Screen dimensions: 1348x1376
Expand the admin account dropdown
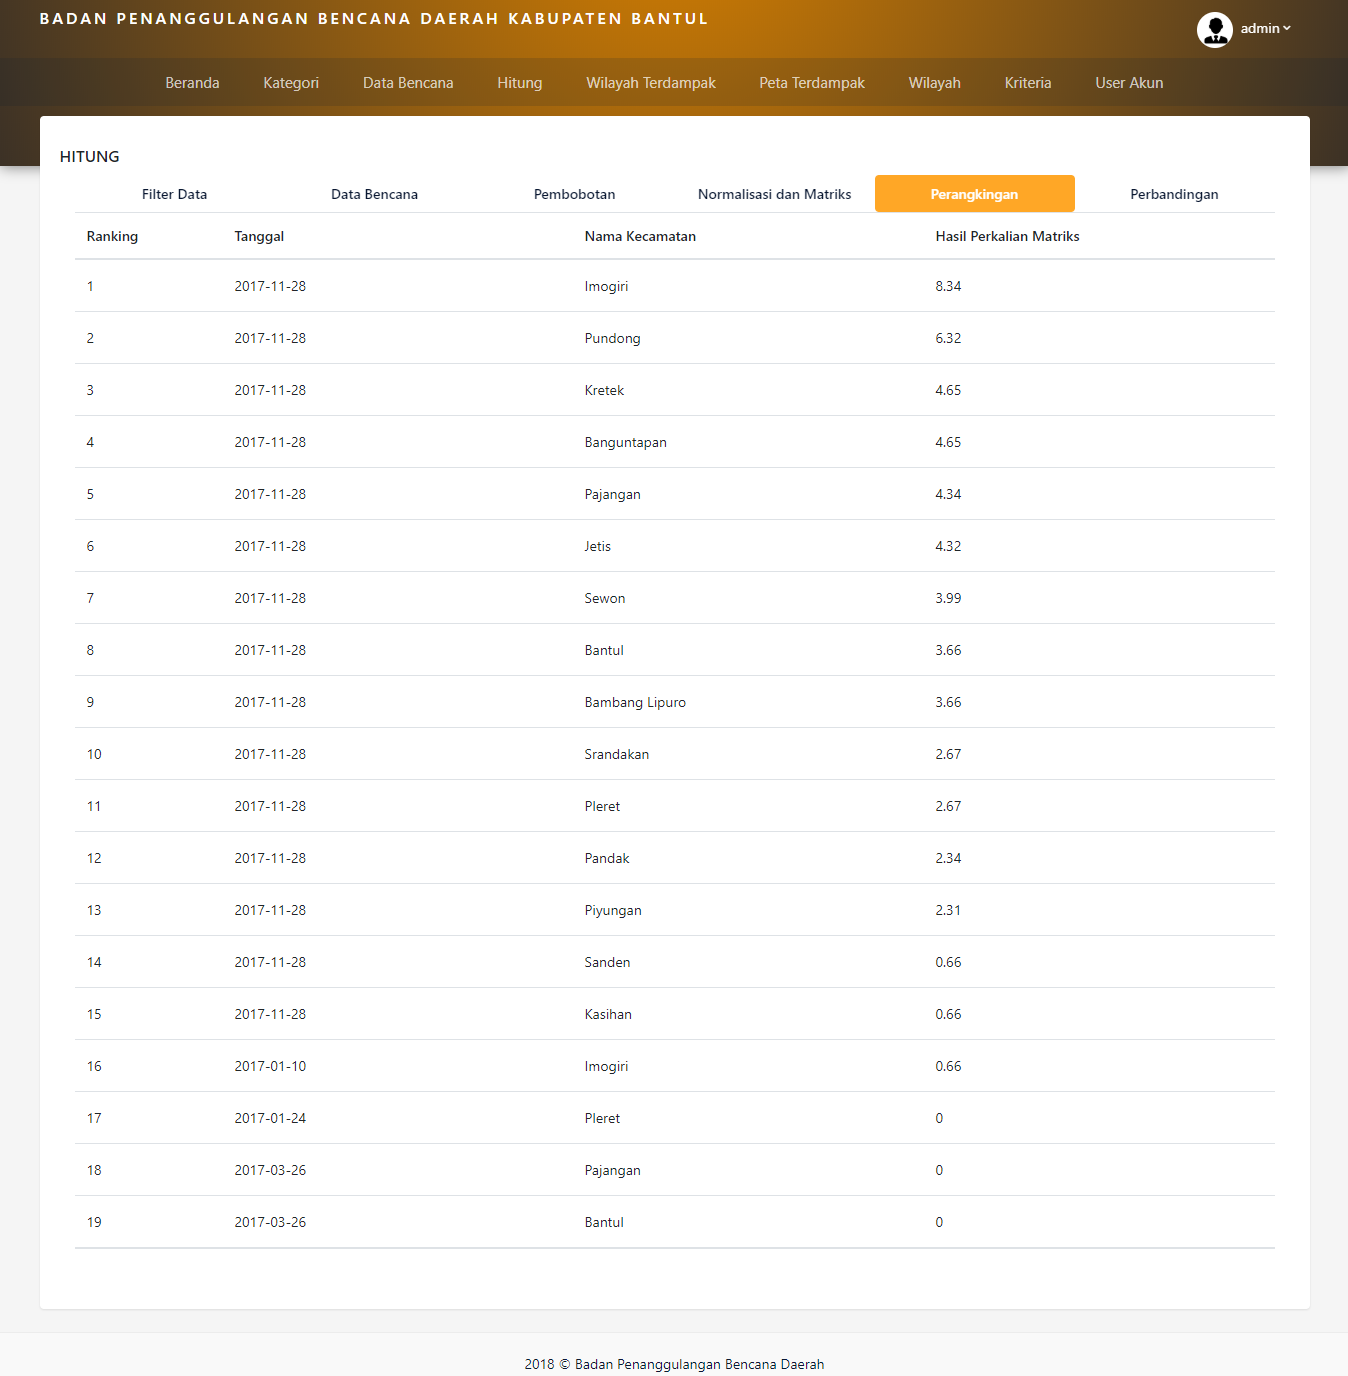click(x=1265, y=29)
